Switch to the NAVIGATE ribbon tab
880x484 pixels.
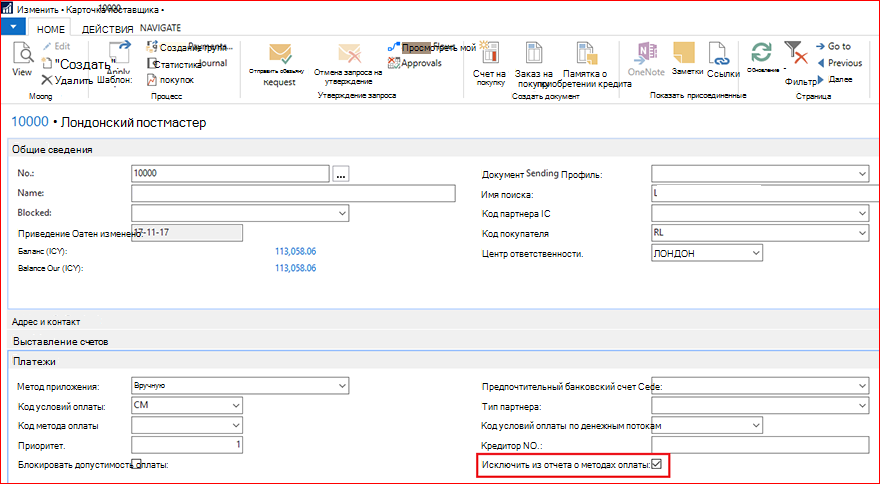(x=161, y=28)
